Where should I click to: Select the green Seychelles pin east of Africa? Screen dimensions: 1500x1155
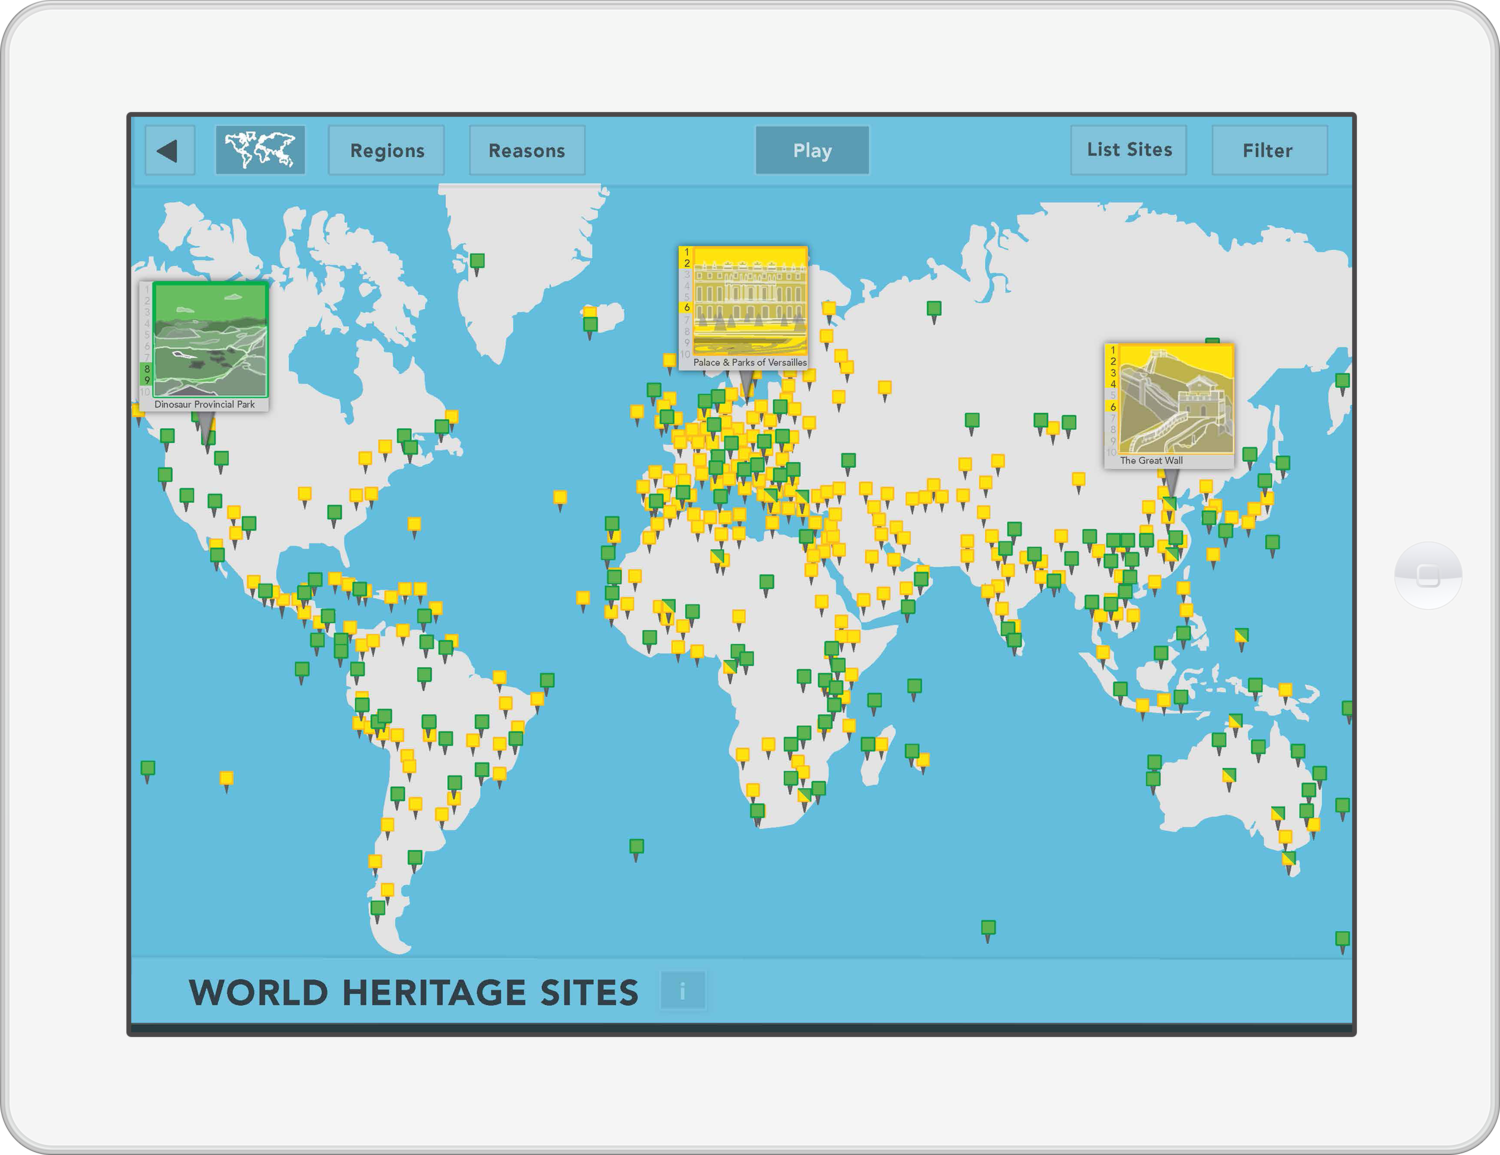point(915,689)
